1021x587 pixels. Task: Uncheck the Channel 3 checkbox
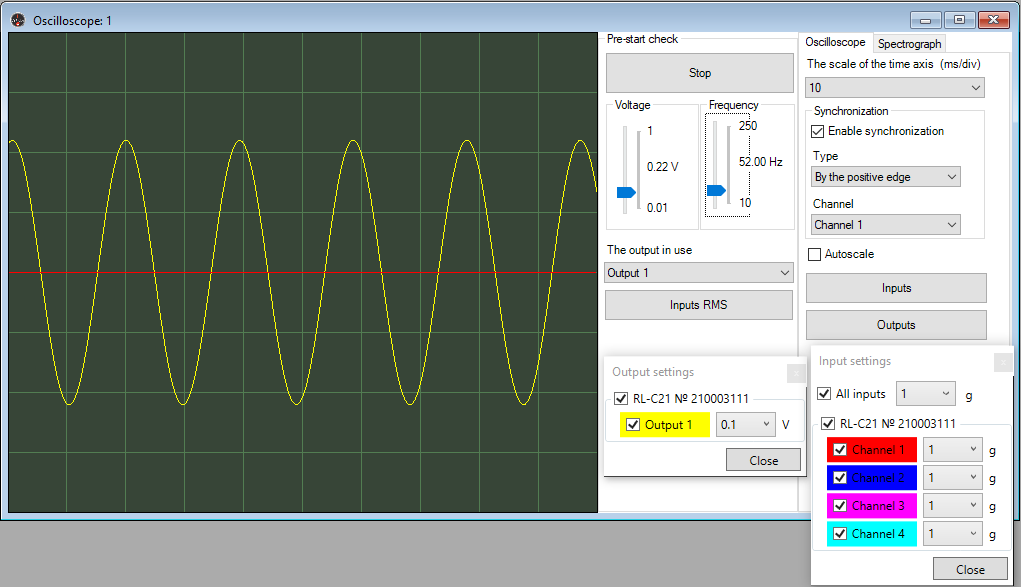click(x=840, y=506)
